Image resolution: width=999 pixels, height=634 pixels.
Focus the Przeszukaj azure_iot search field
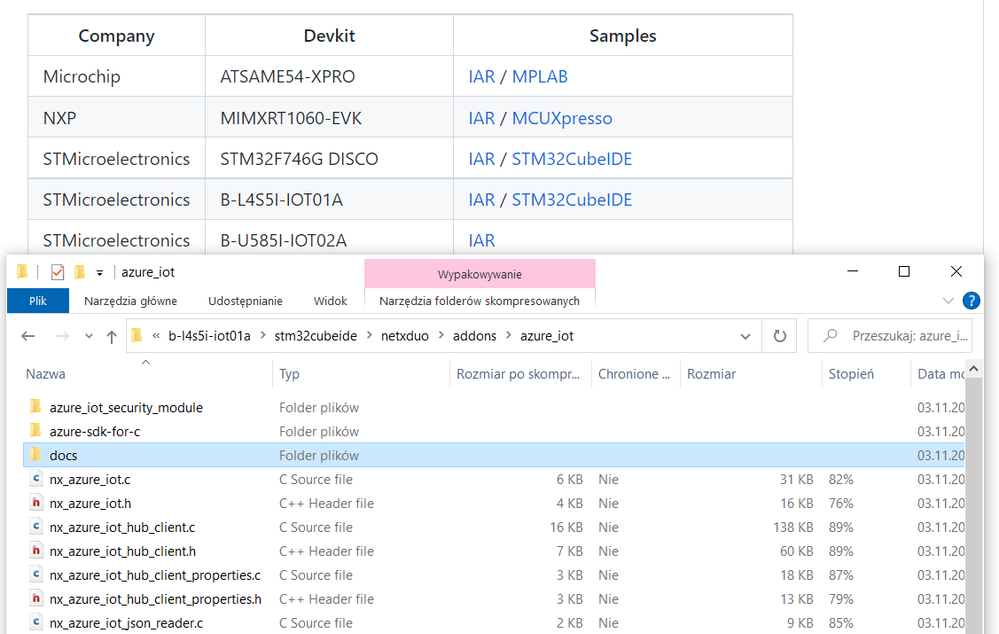point(890,336)
